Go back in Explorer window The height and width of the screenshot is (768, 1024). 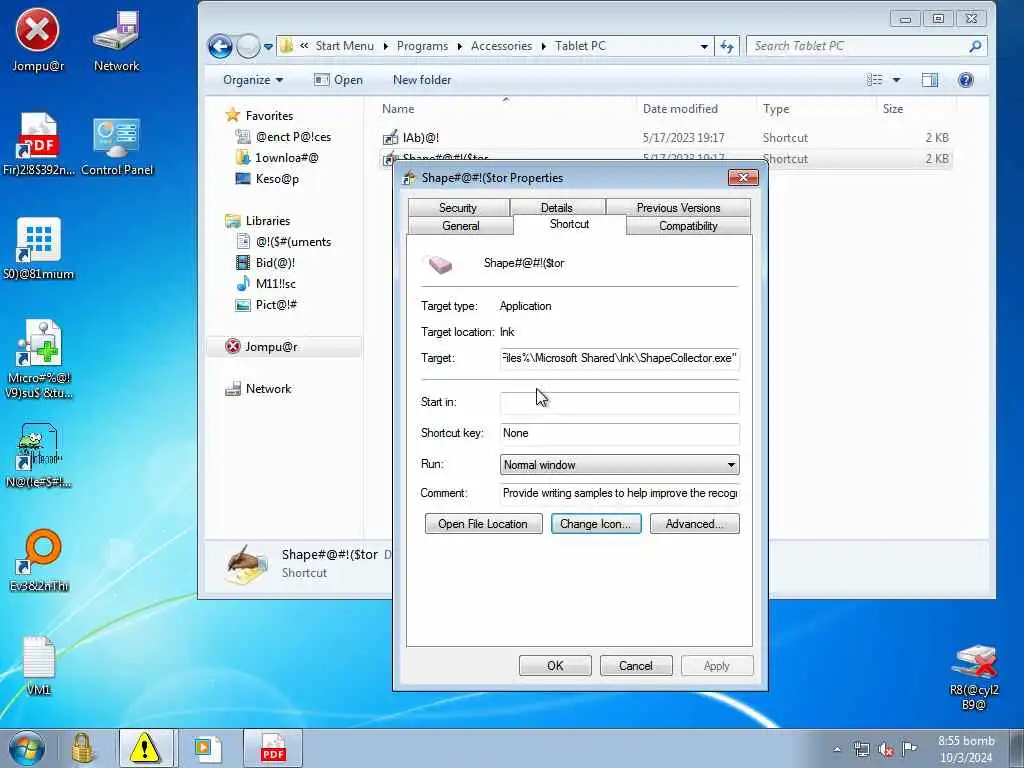[x=220, y=46]
